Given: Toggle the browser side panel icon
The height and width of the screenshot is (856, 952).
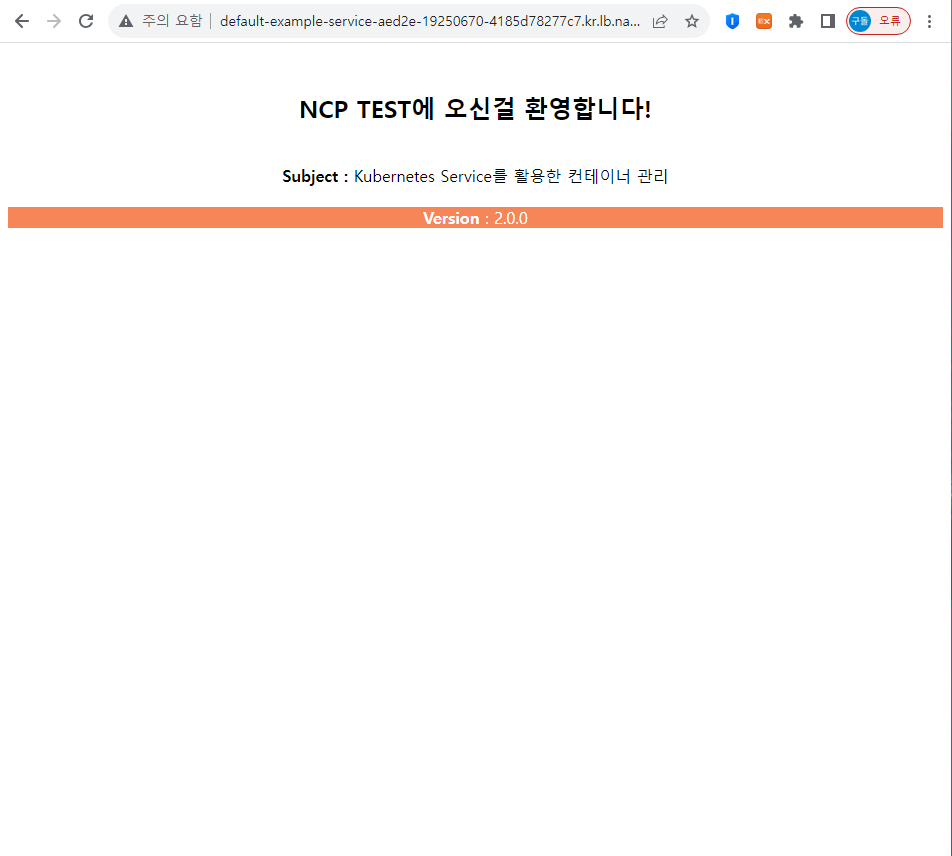Looking at the screenshot, I should click(828, 21).
